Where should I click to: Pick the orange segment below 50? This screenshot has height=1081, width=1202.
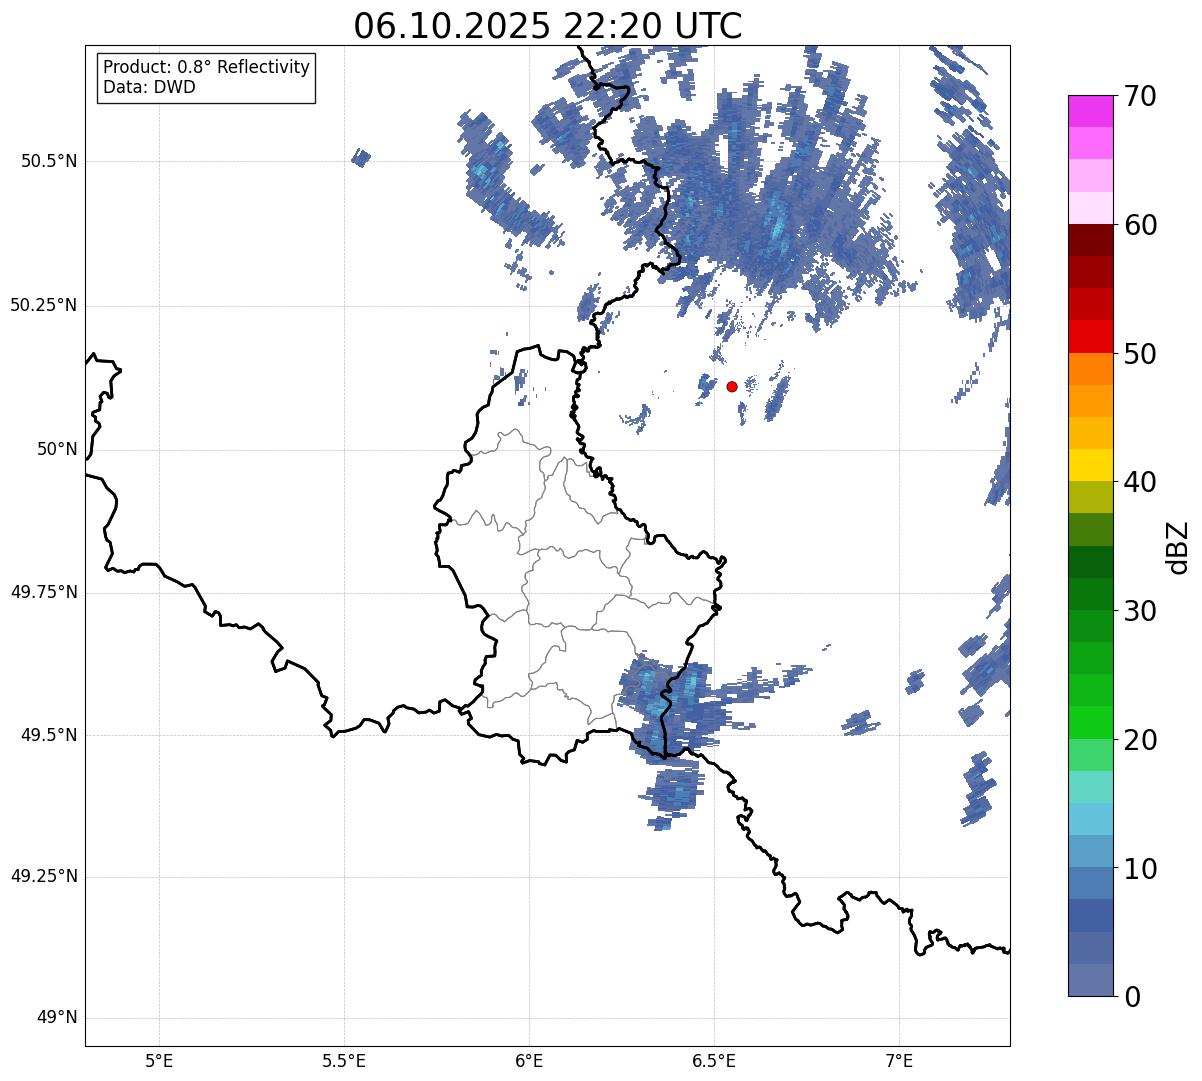coord(1090,368)
